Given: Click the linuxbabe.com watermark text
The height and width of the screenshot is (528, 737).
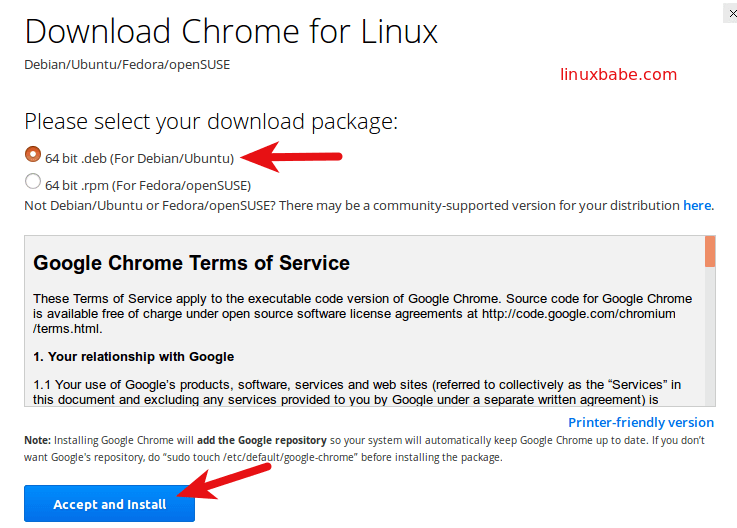Looking at the screenshot, I should [x=617, y=74].
